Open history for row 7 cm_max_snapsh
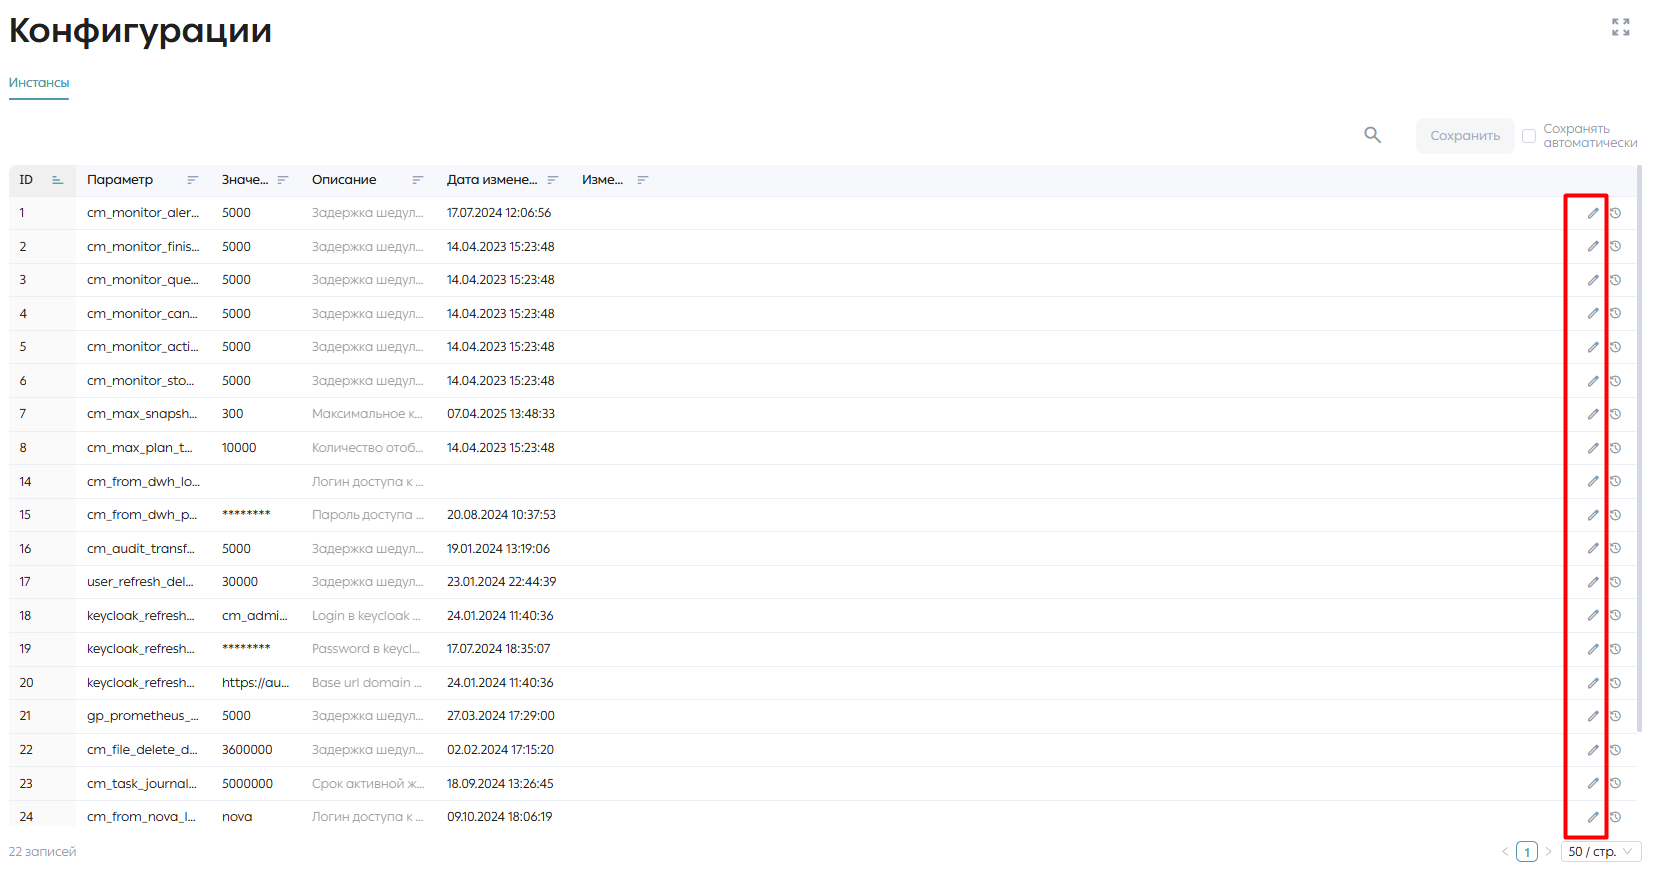The width and height of the screenshot is (1656, 873). [x=1615, y=414]
